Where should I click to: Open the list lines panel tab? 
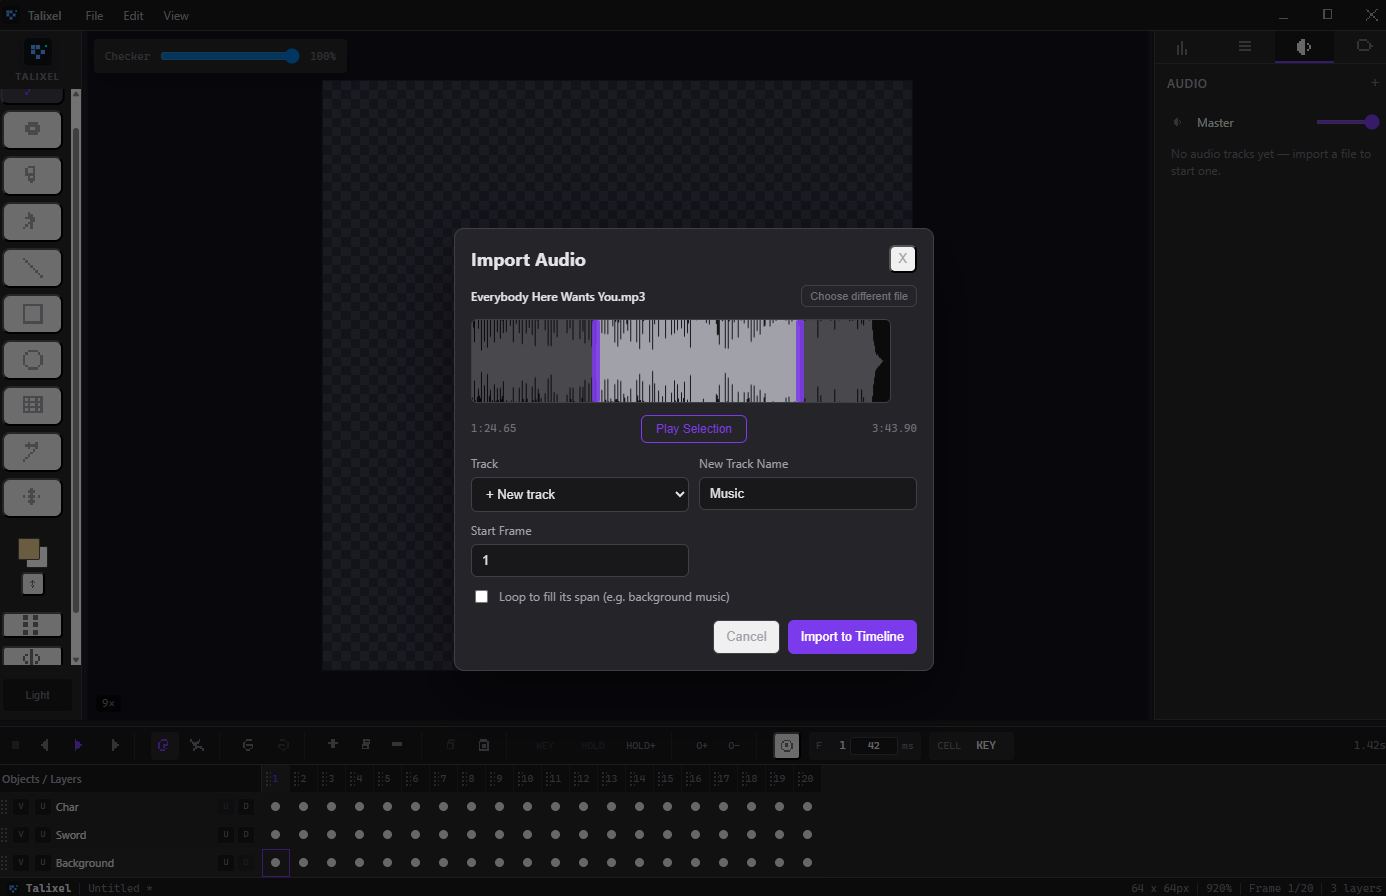point(1245,47)
